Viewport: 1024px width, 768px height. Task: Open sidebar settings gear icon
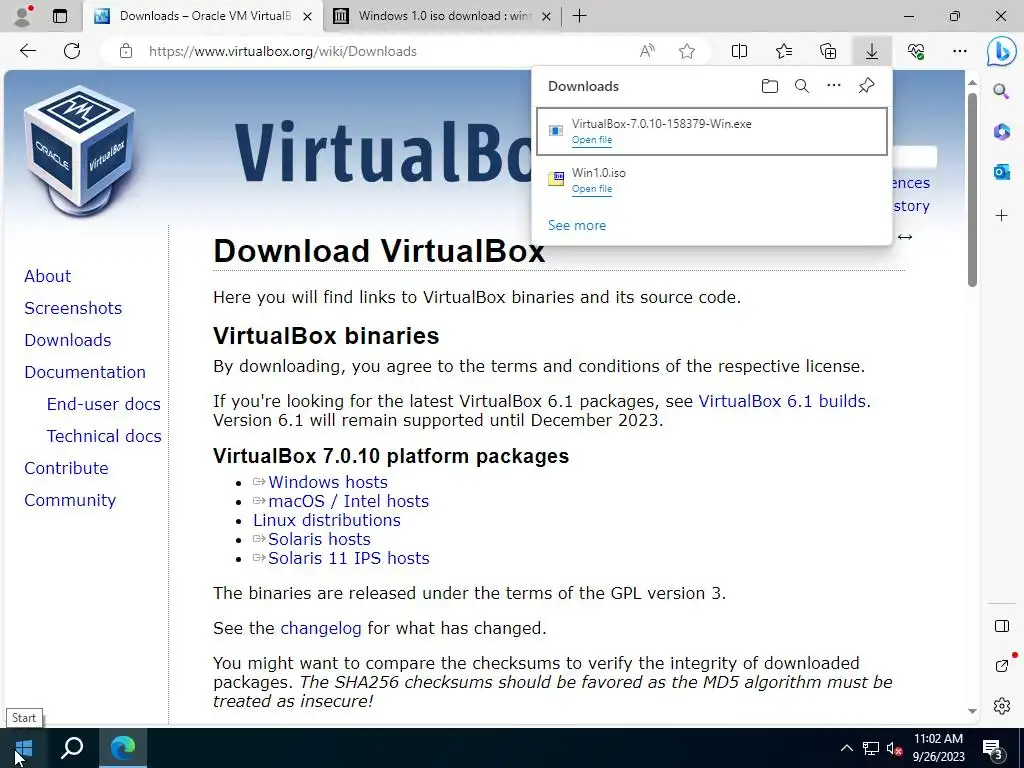[1002, 706]
